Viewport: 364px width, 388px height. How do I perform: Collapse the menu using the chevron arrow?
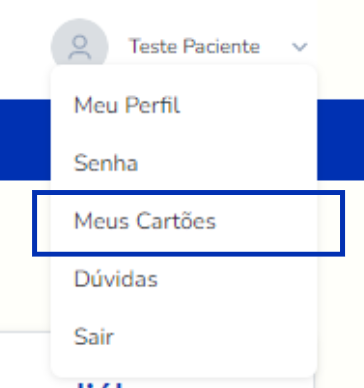299,47
